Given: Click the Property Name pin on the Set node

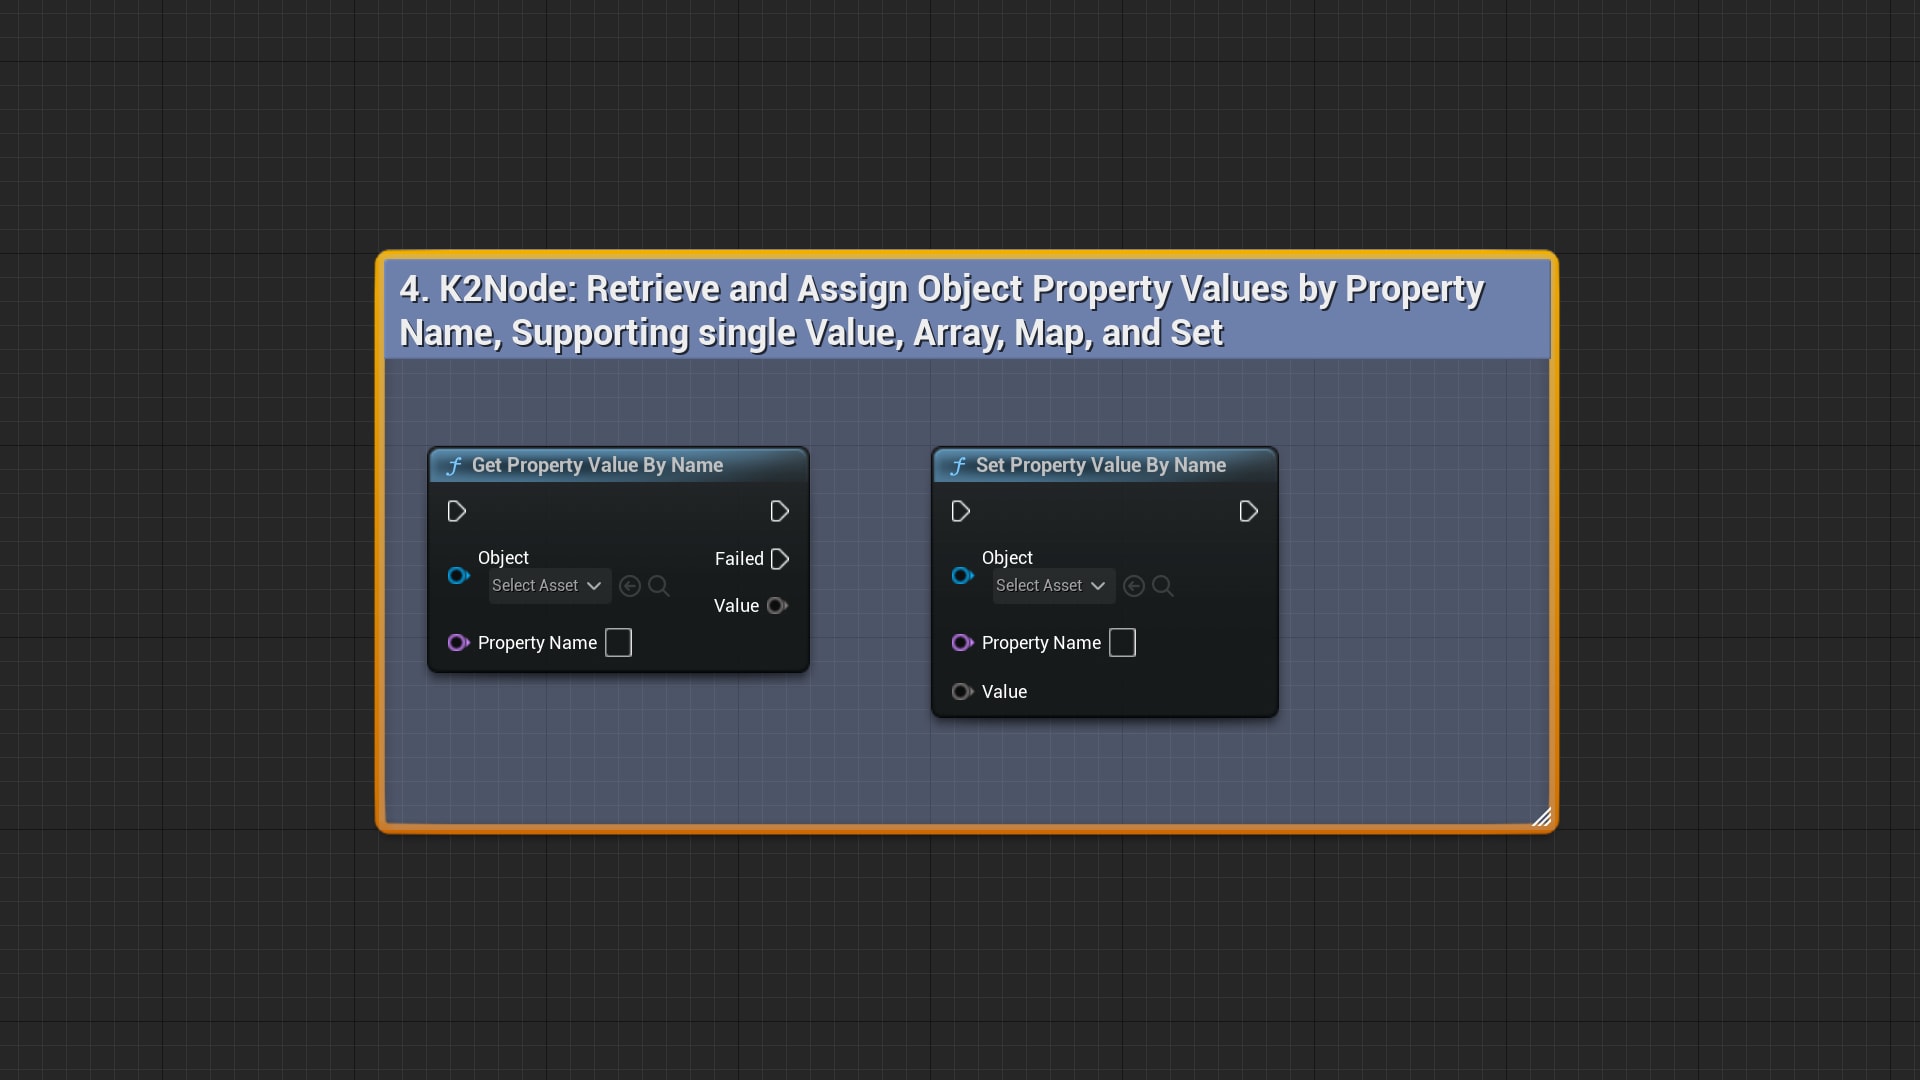Looking at the screenshot, I should [962, 643].
